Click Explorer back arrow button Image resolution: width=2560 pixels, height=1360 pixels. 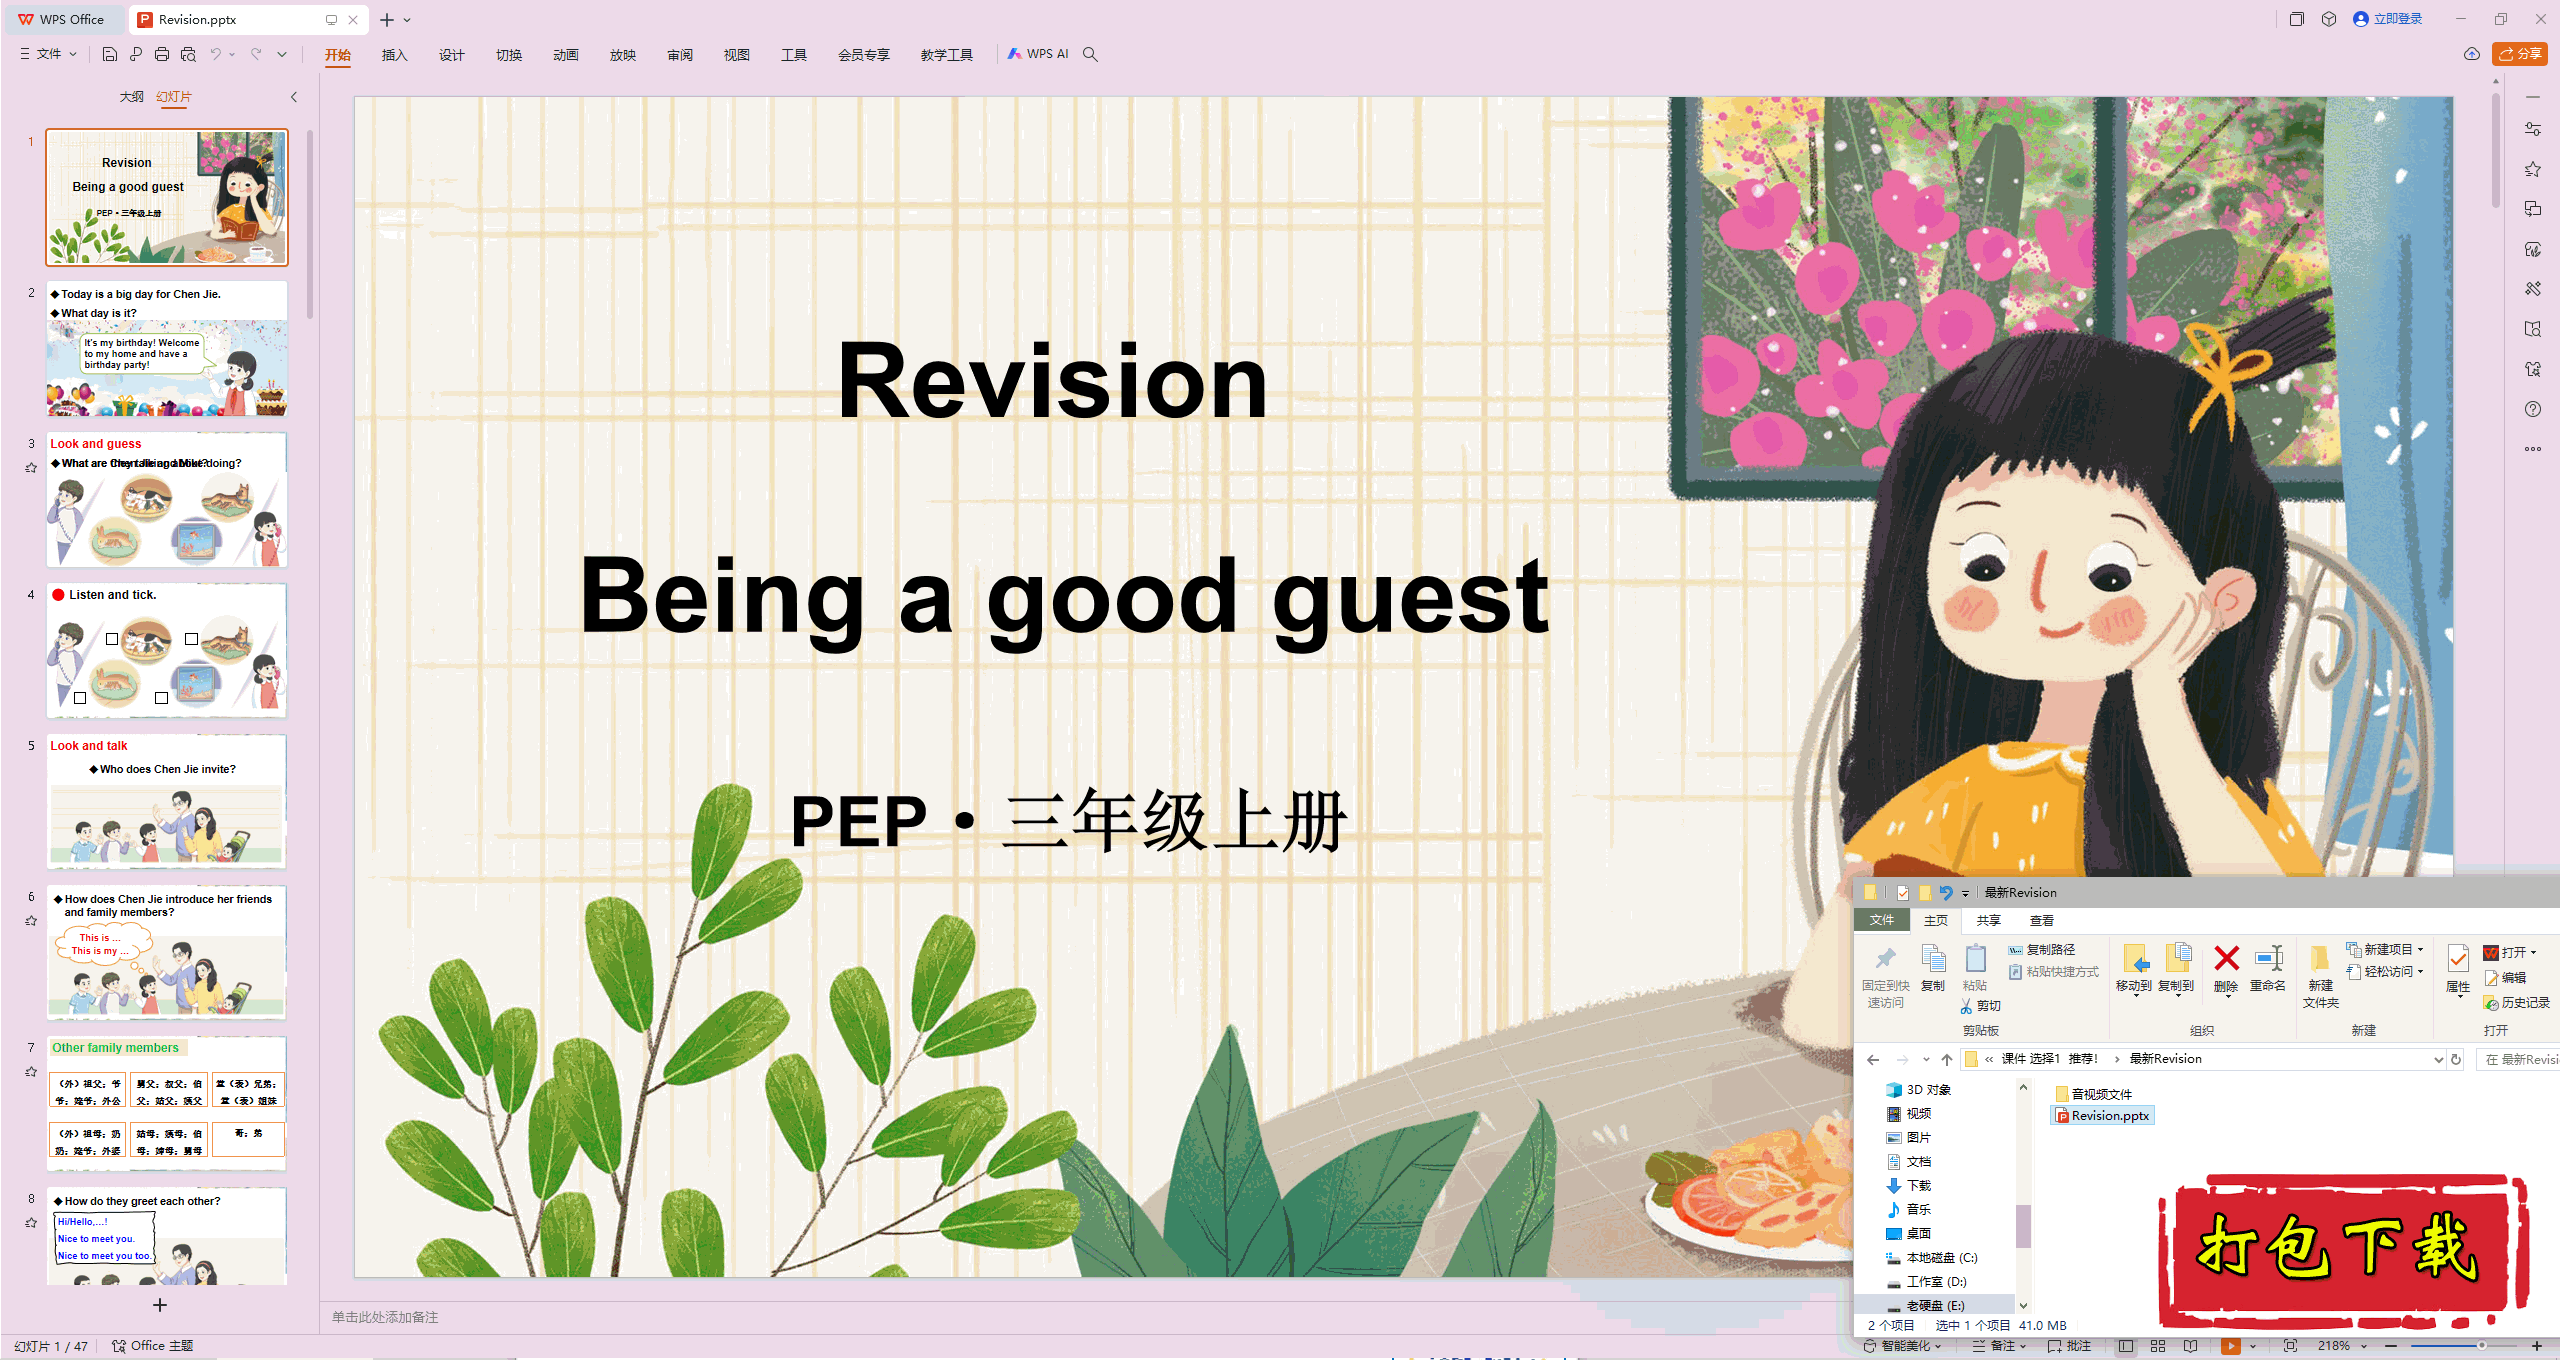coord(1873,1059)
